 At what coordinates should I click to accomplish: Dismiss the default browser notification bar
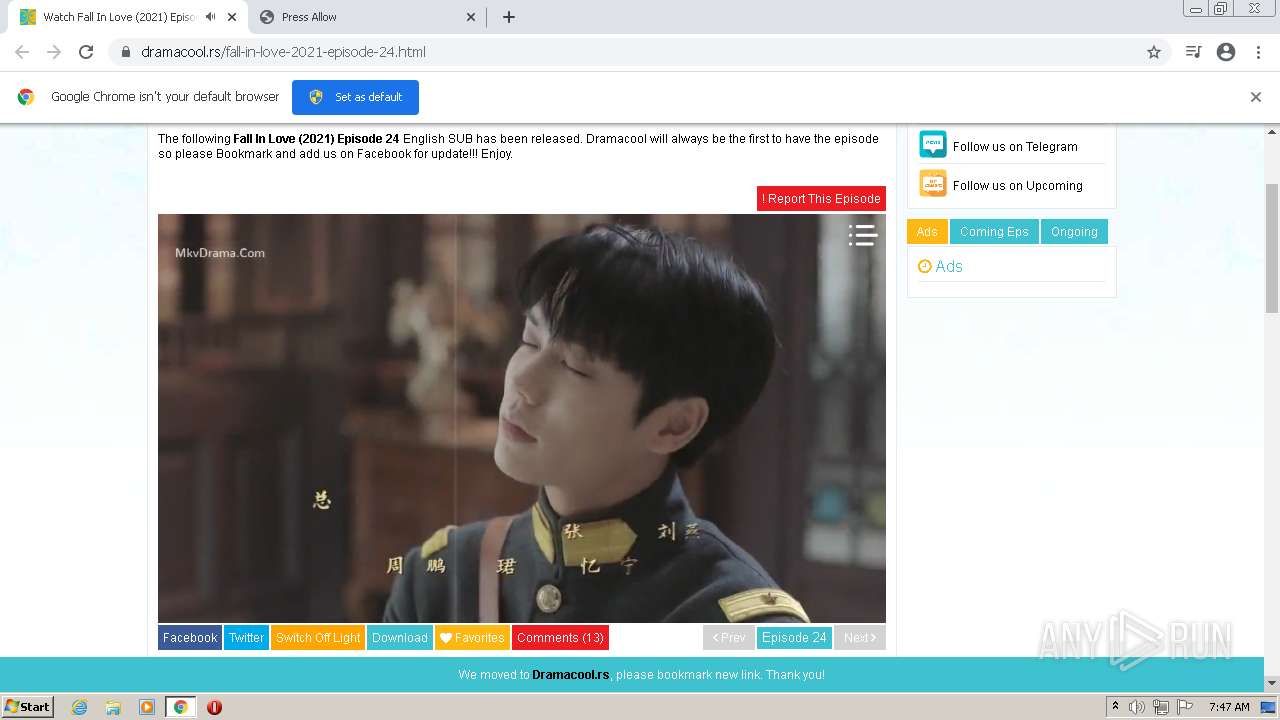[x=1256, y=97]
